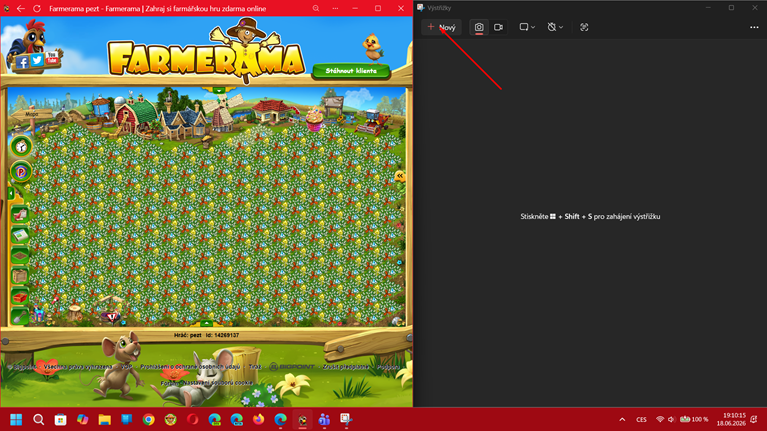Open Farmerama YouTube icon

click(51, 58)
